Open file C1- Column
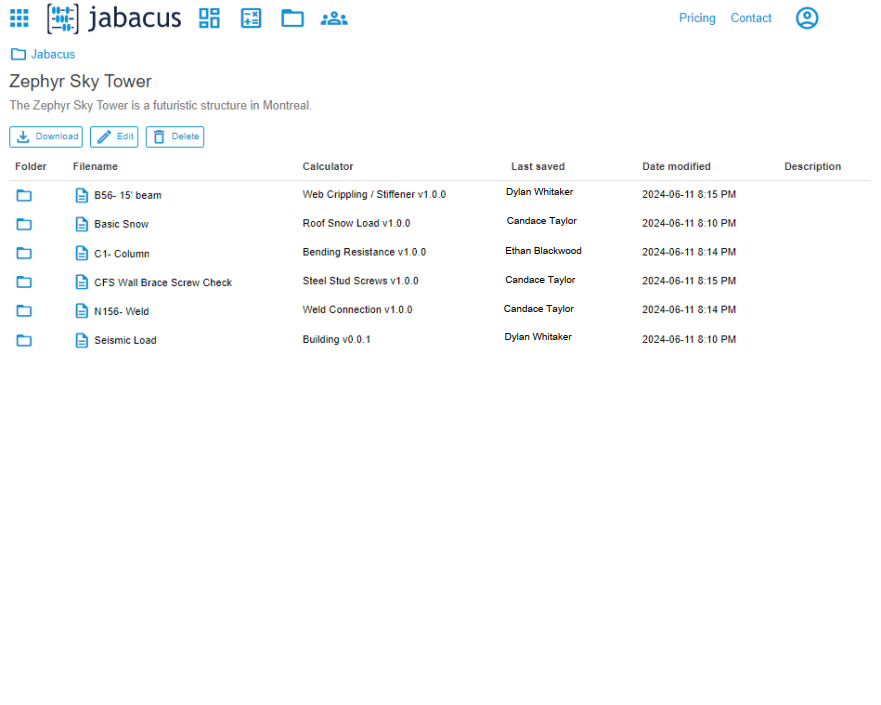Image resolution: width=881 pixels, height=705 pixels. [122, 254]
